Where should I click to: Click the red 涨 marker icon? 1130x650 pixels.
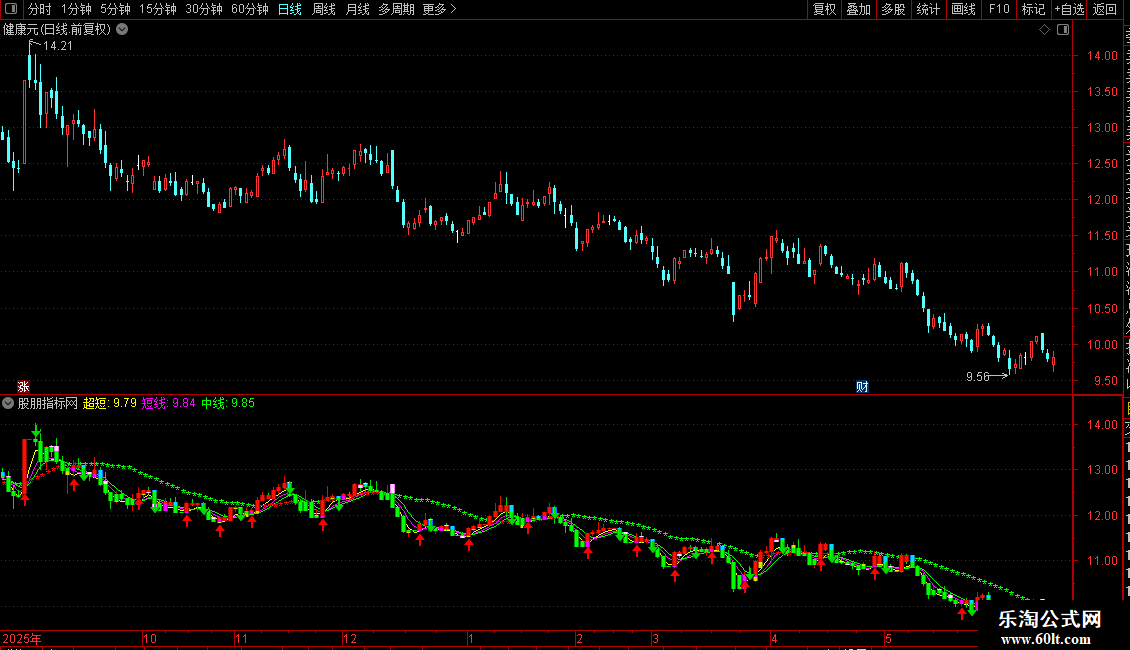[x=23, y=387]
